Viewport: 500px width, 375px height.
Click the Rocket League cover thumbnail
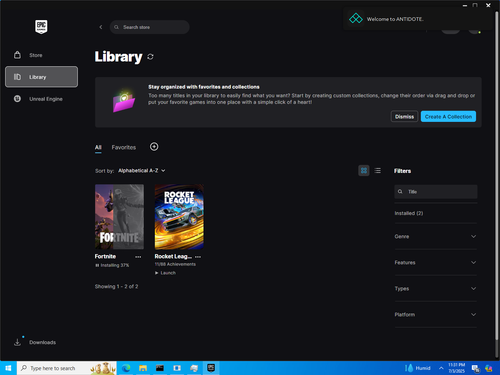click(179, 217)
